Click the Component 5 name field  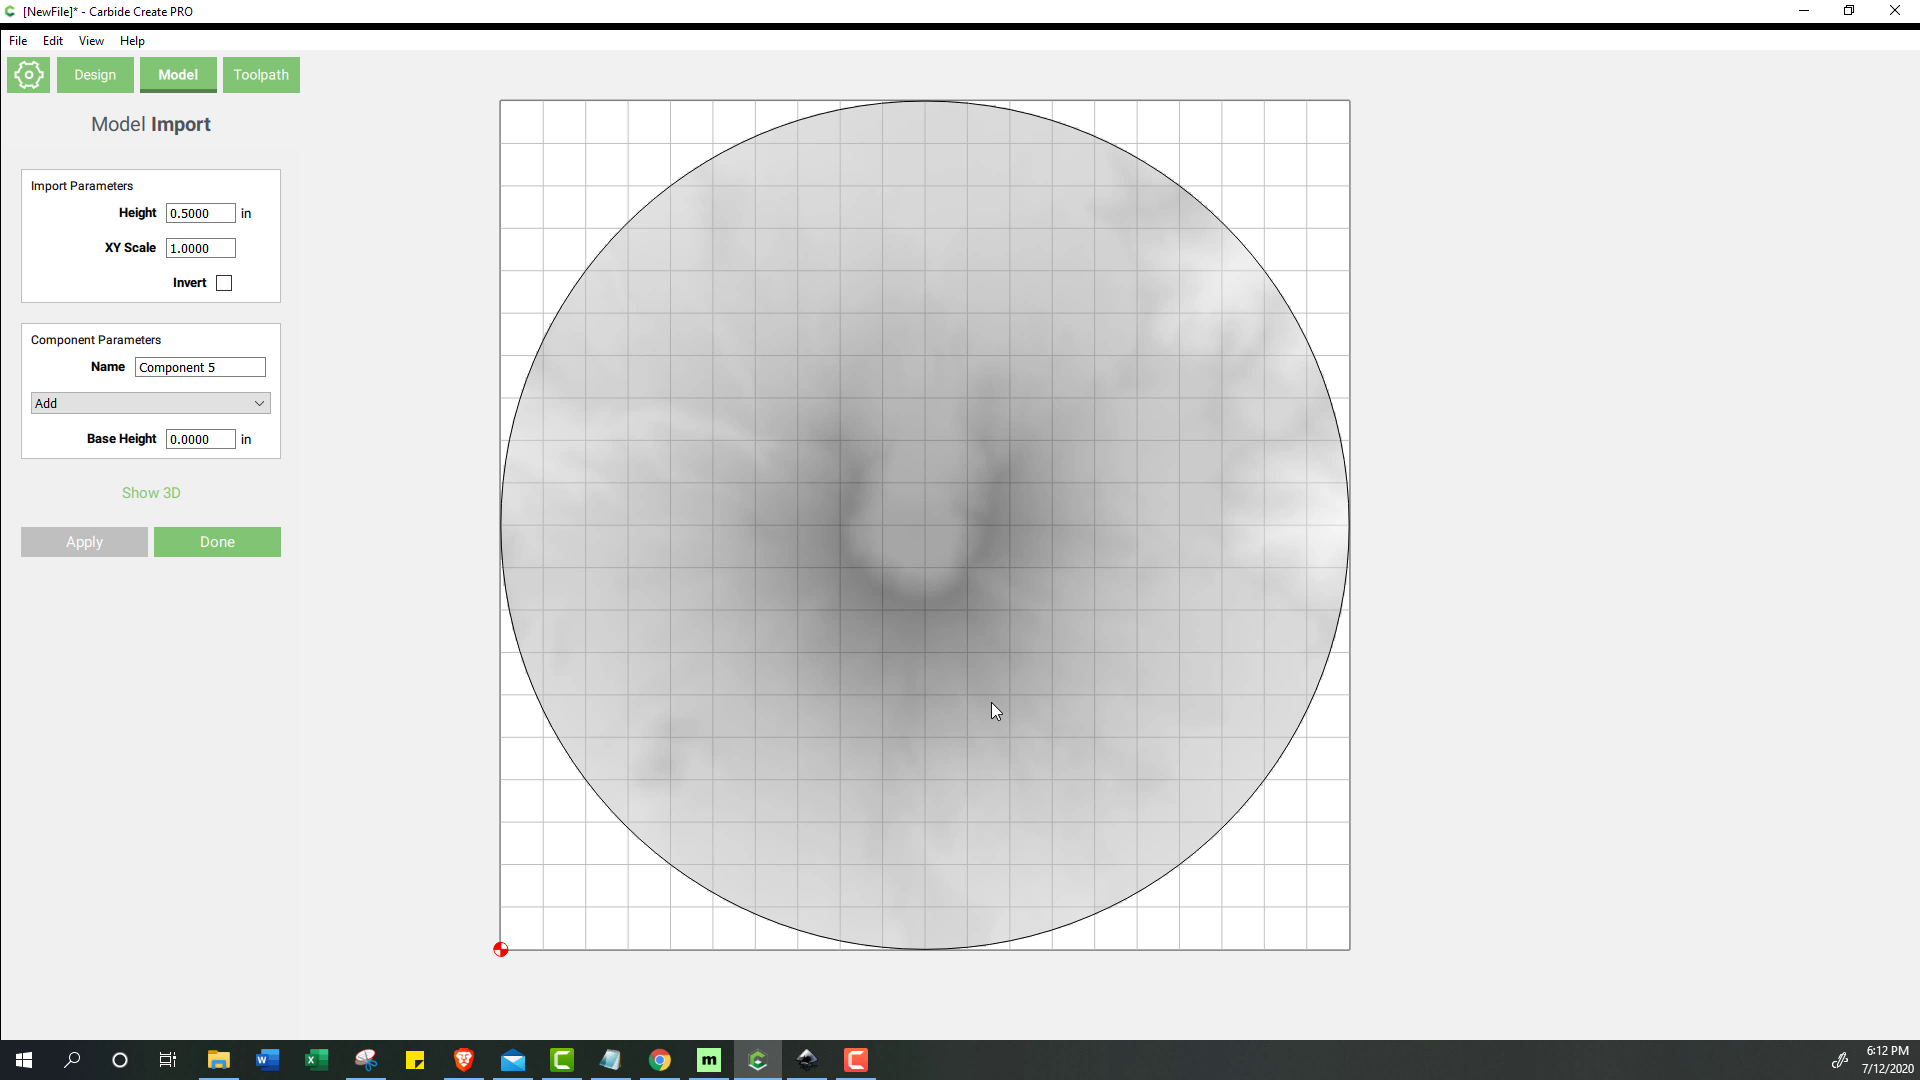[200, 367]
